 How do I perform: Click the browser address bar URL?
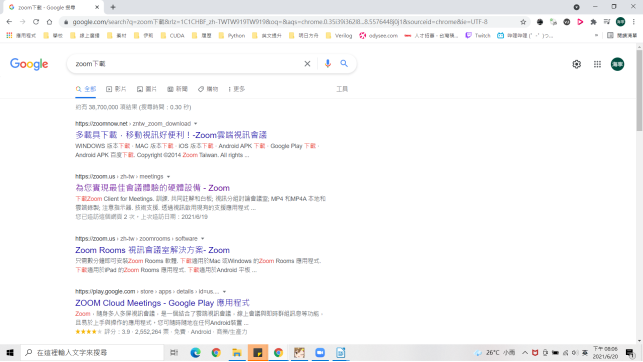[280, 22]
